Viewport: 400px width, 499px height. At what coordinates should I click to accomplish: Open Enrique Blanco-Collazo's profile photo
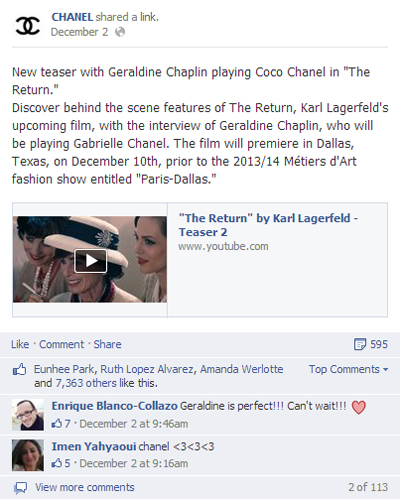click(x=28, y=414)
